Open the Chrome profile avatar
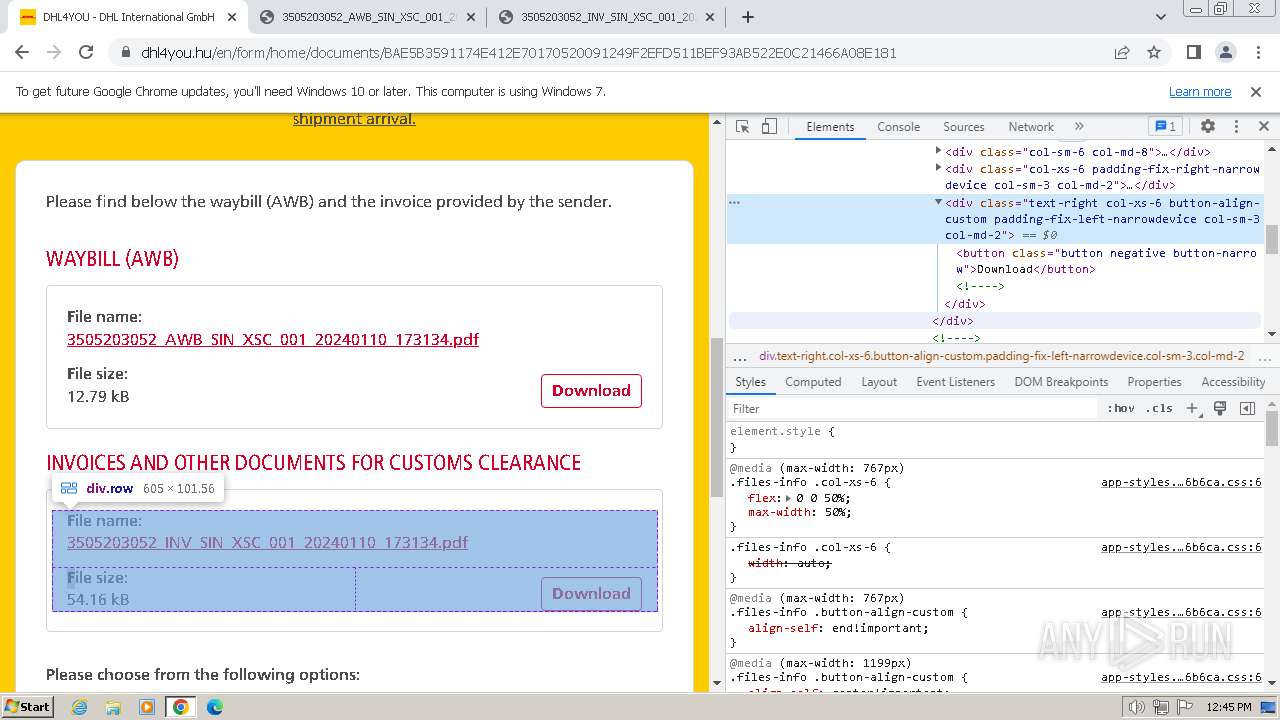The width and height of the screenshot is (1280, 720). tap(1225, 53)
